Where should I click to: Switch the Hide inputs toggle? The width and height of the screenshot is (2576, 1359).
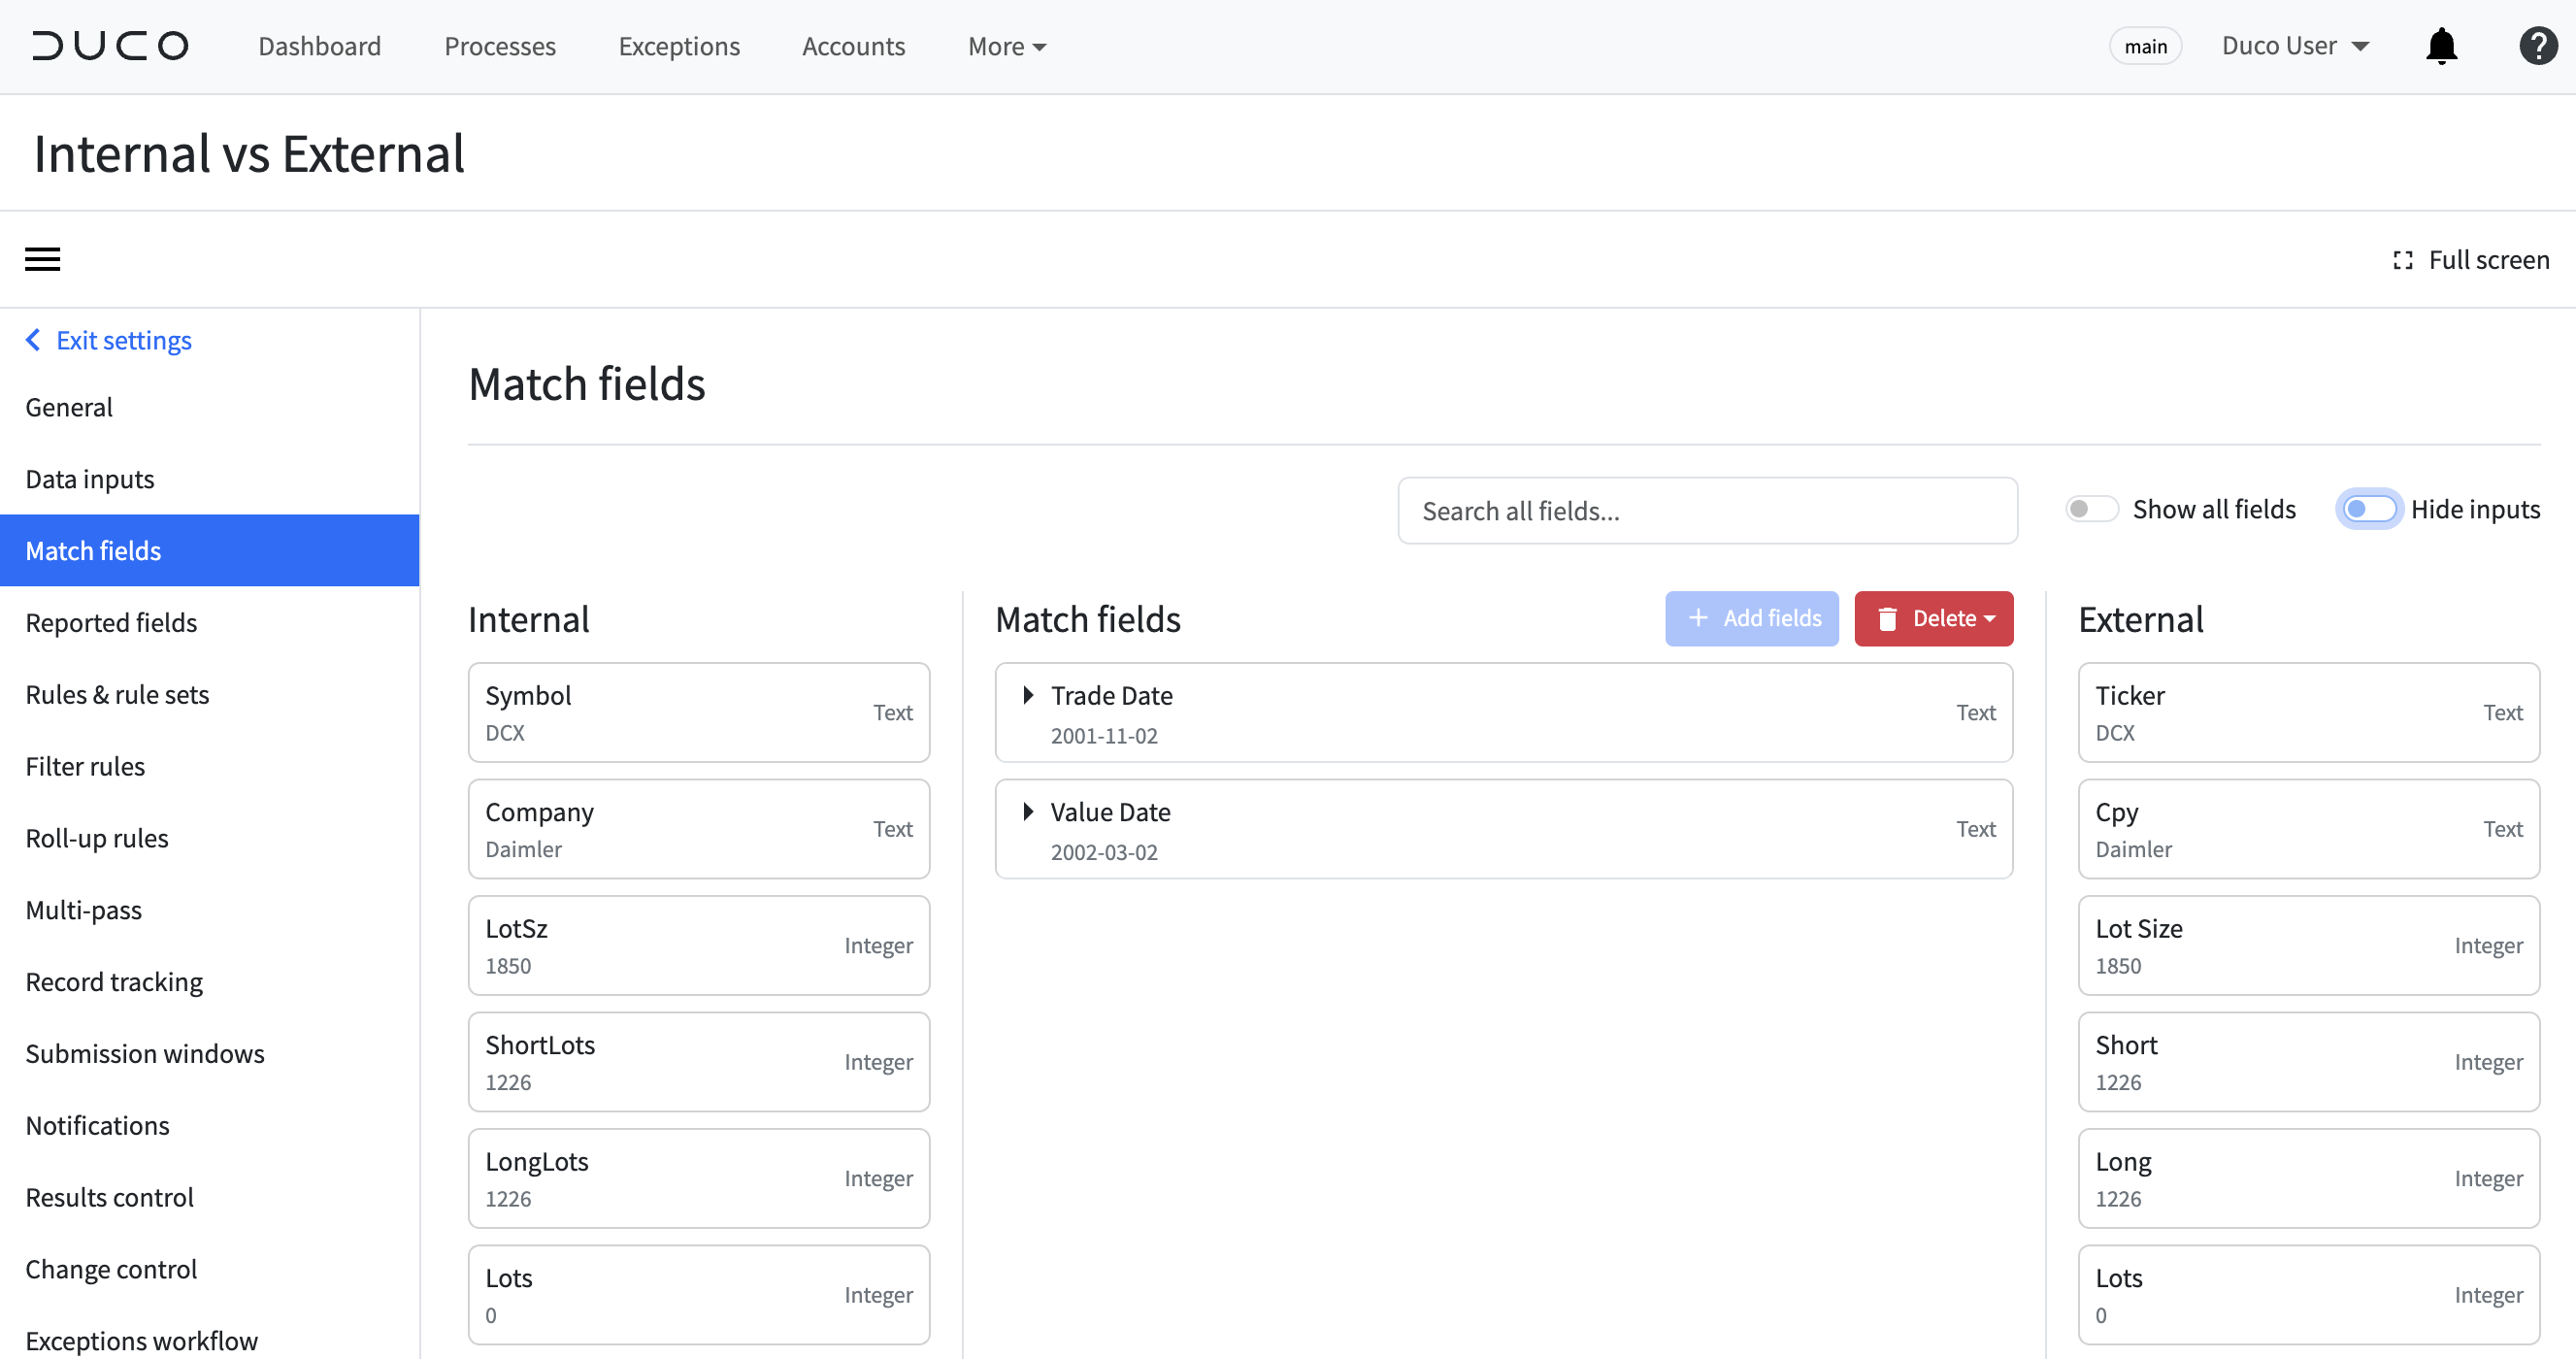[x=2369, y=509]
